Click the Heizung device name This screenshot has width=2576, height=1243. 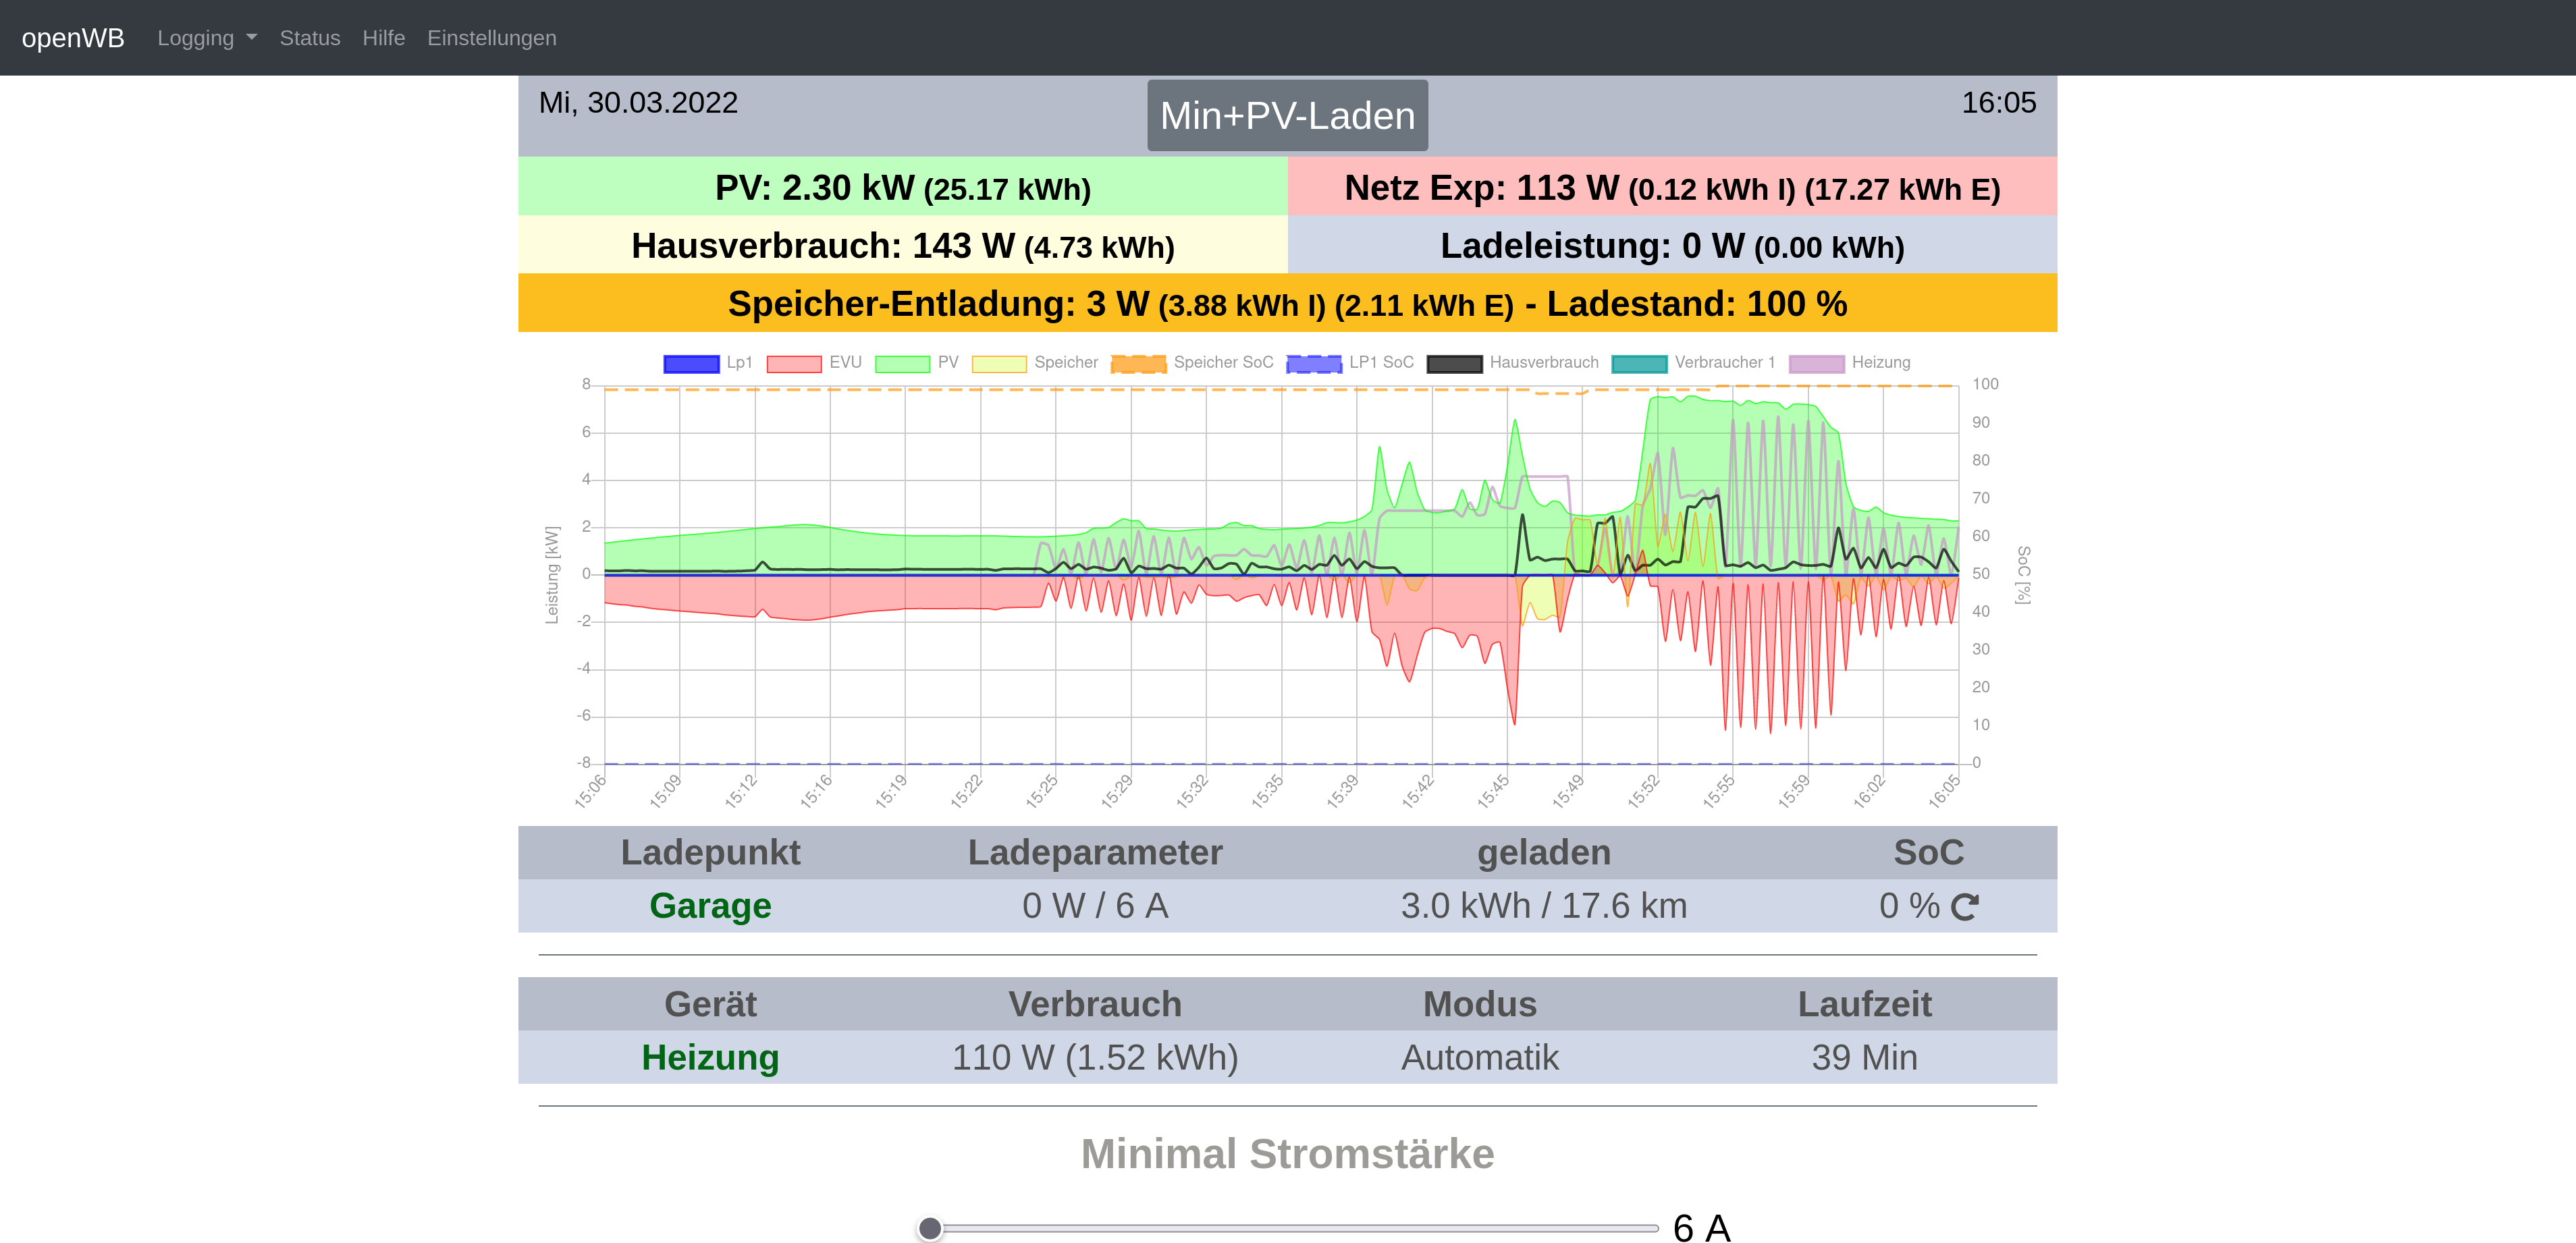click(x=710, y=1057)
